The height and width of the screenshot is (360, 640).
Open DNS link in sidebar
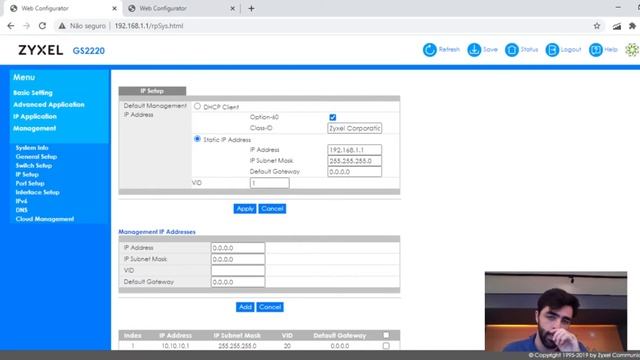coord(21,210)
